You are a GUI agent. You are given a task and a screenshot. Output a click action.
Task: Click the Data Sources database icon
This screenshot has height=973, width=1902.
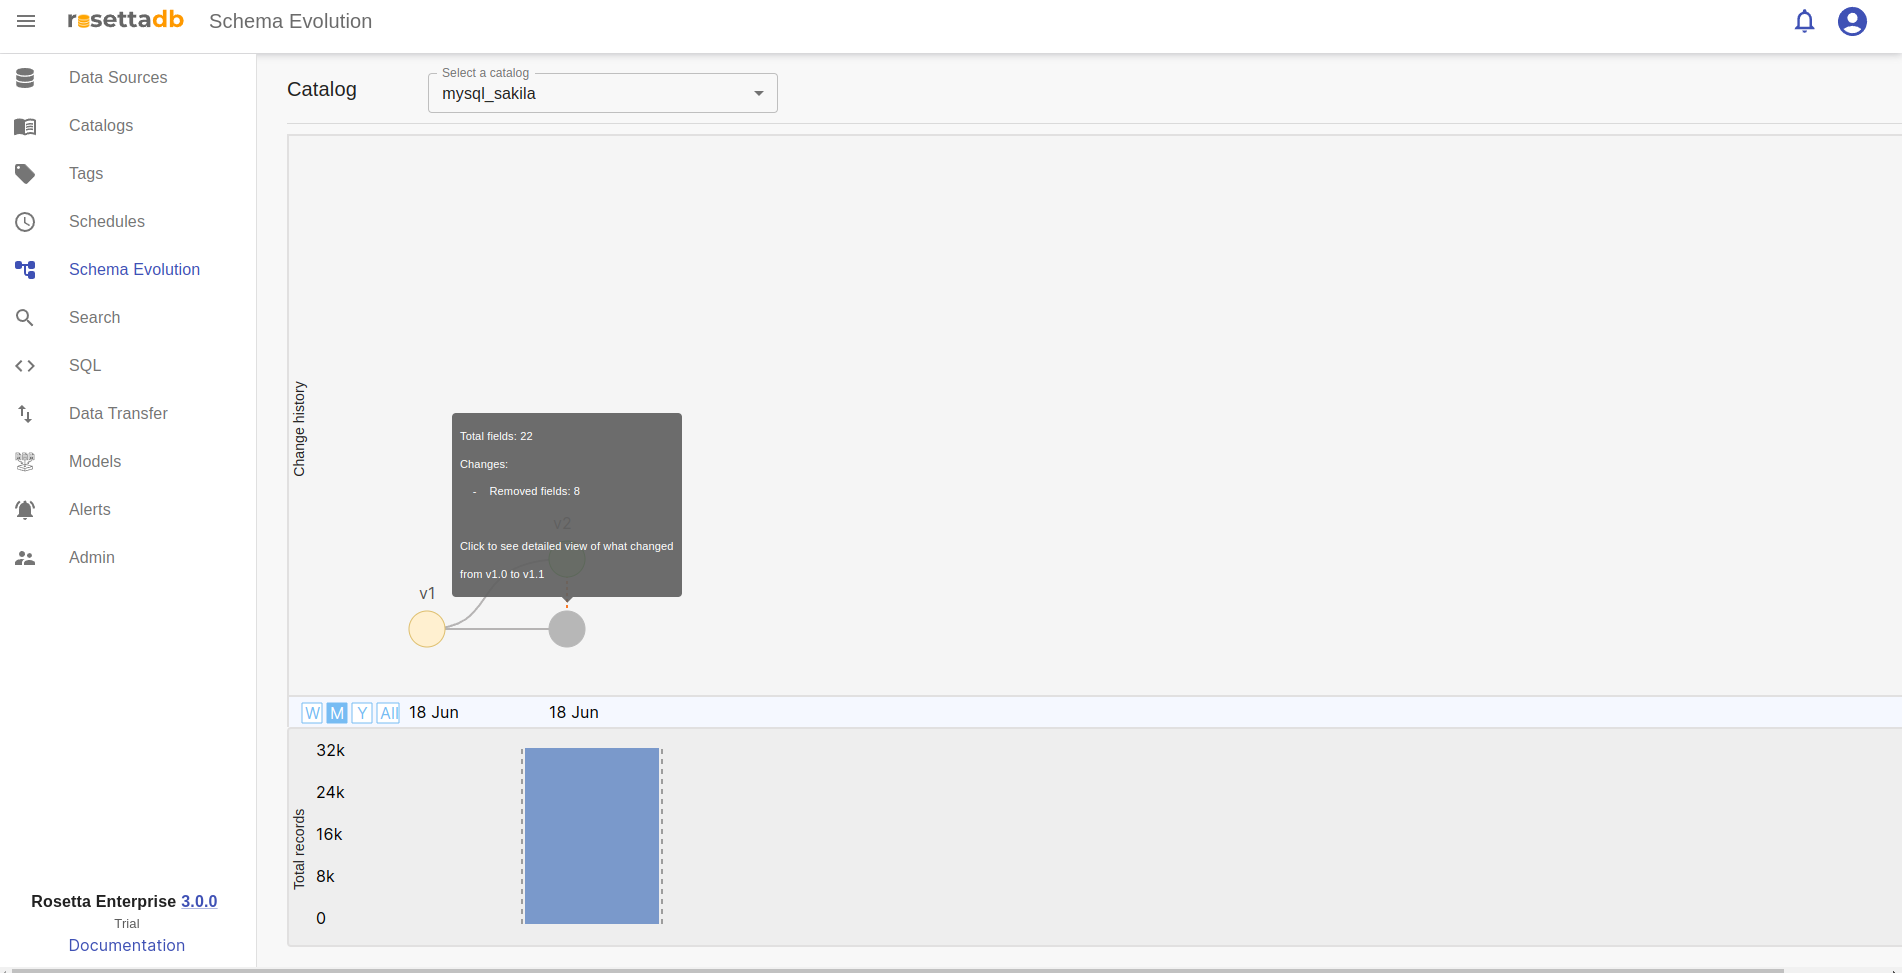click(x=25, y=78)
